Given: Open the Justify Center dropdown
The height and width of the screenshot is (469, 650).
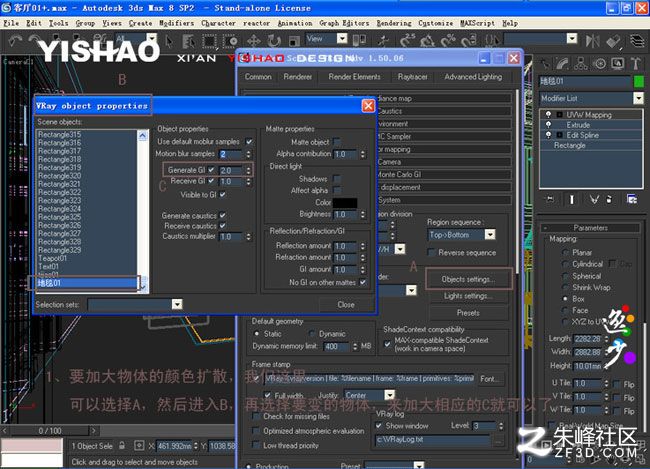Looking at the screenshot, I should point(389,395).
